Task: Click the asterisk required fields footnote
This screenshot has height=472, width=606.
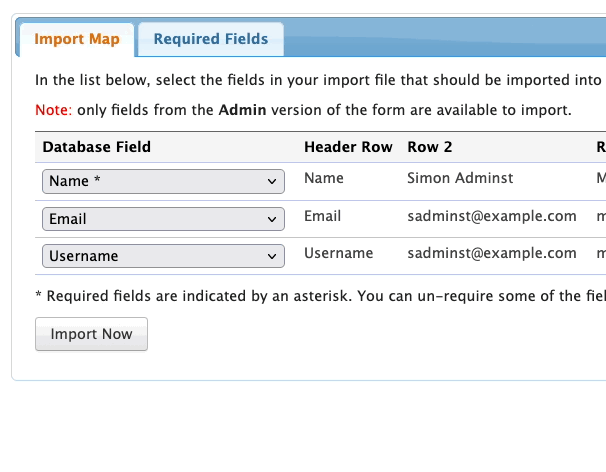Action: coord(320,296)
